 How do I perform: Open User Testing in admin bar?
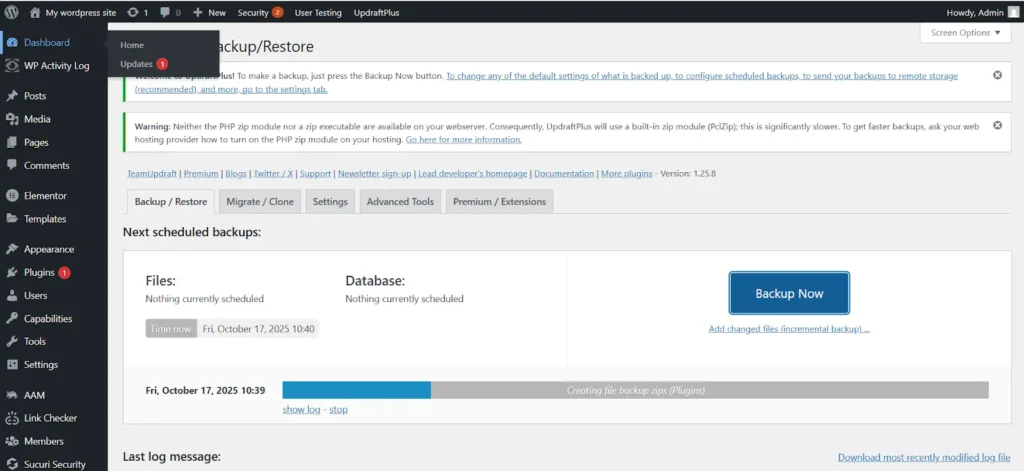318,12
